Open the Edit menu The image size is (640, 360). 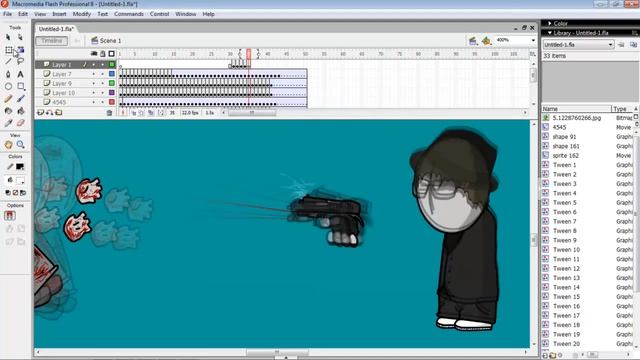pyautogui.click(x=23, y=14)
